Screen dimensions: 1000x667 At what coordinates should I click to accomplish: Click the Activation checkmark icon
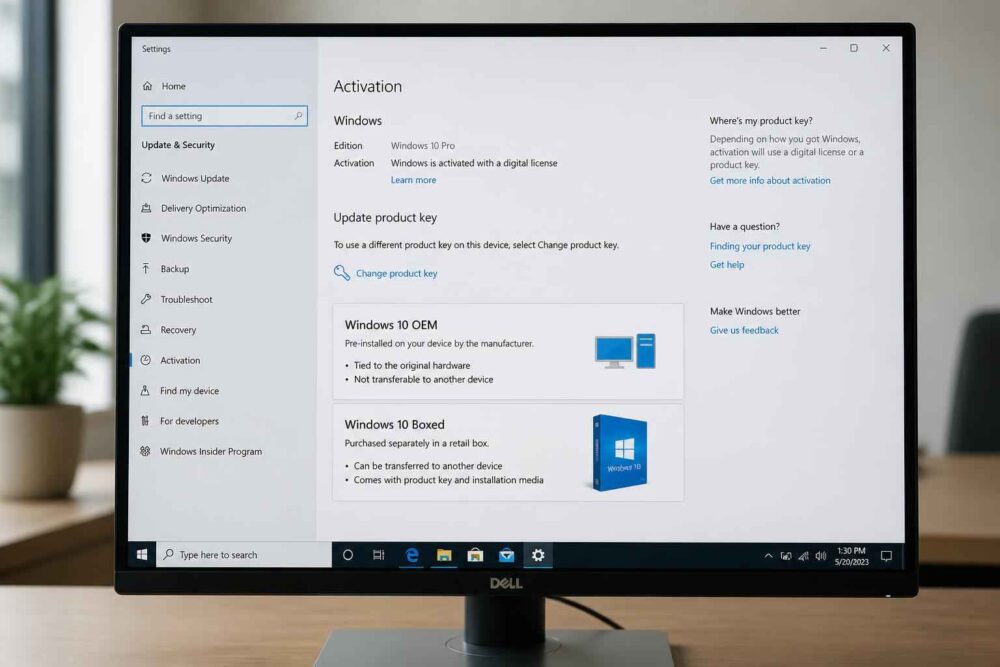145,360
